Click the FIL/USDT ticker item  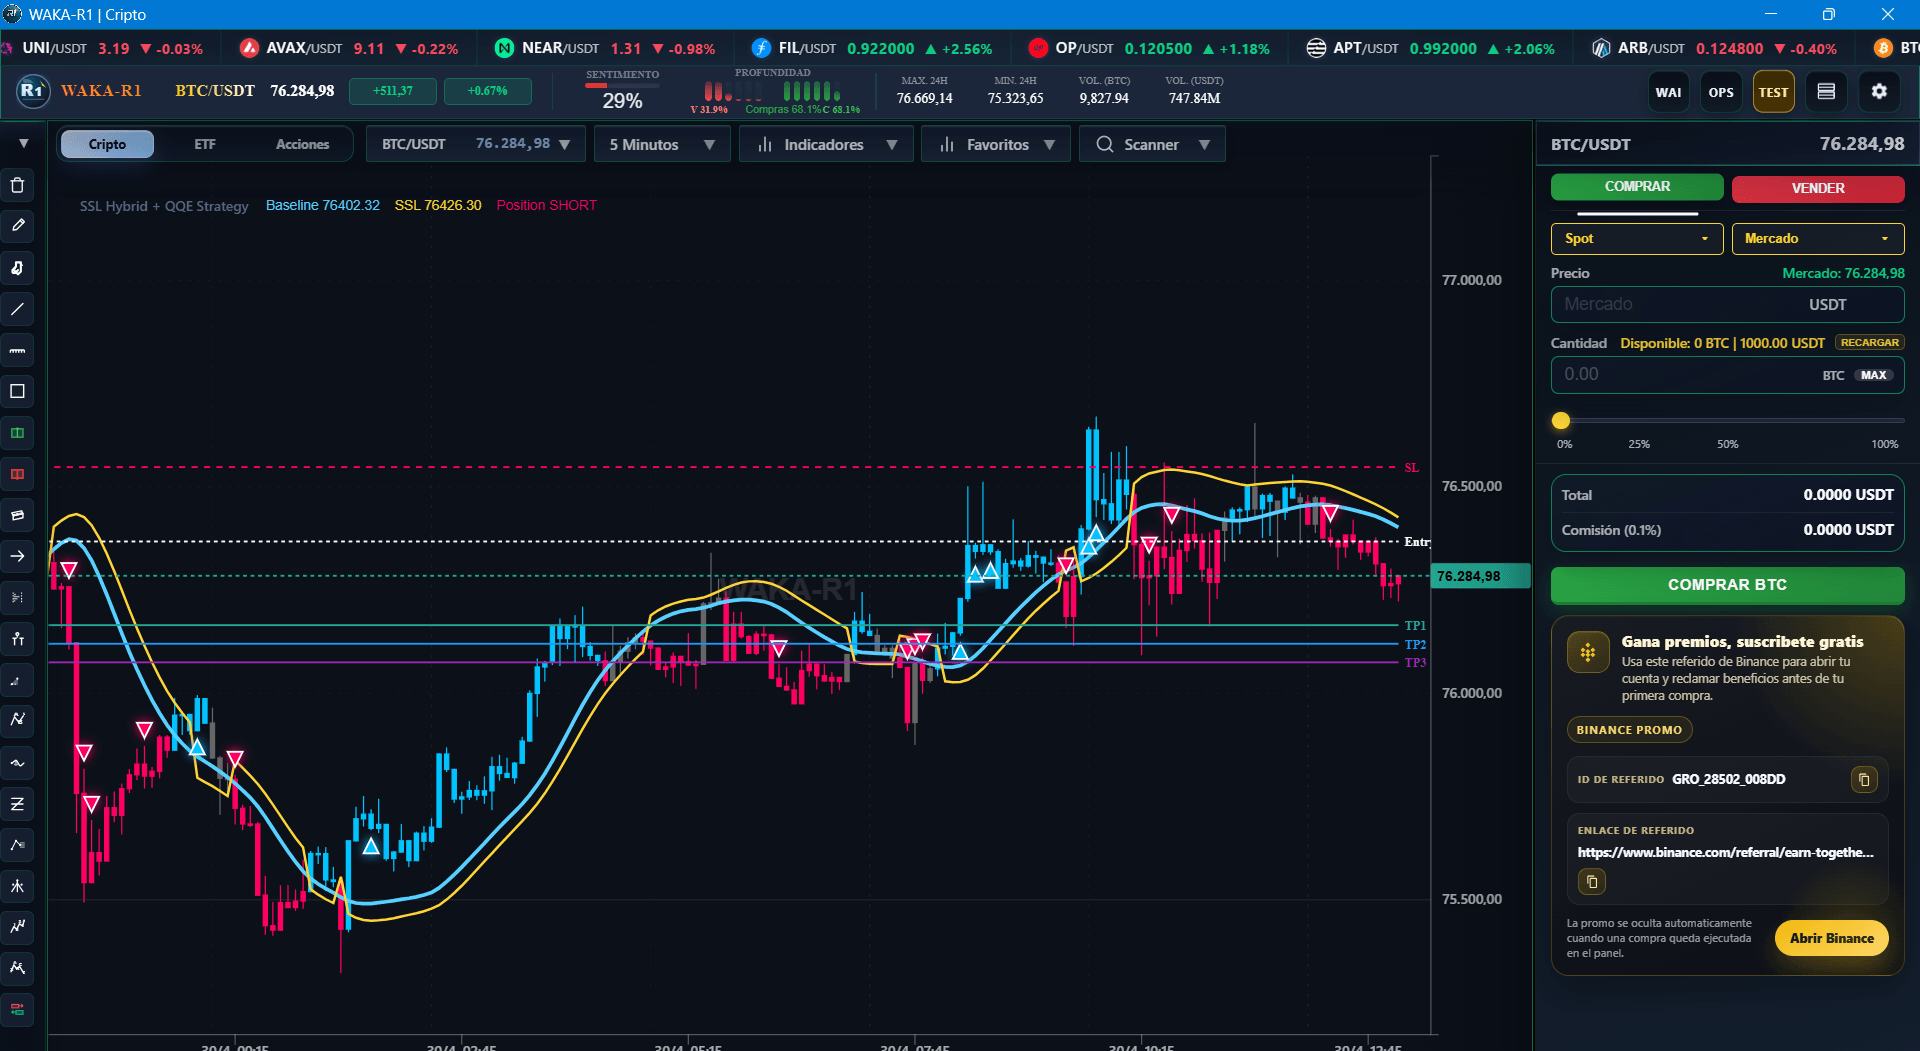pos(872,48)
